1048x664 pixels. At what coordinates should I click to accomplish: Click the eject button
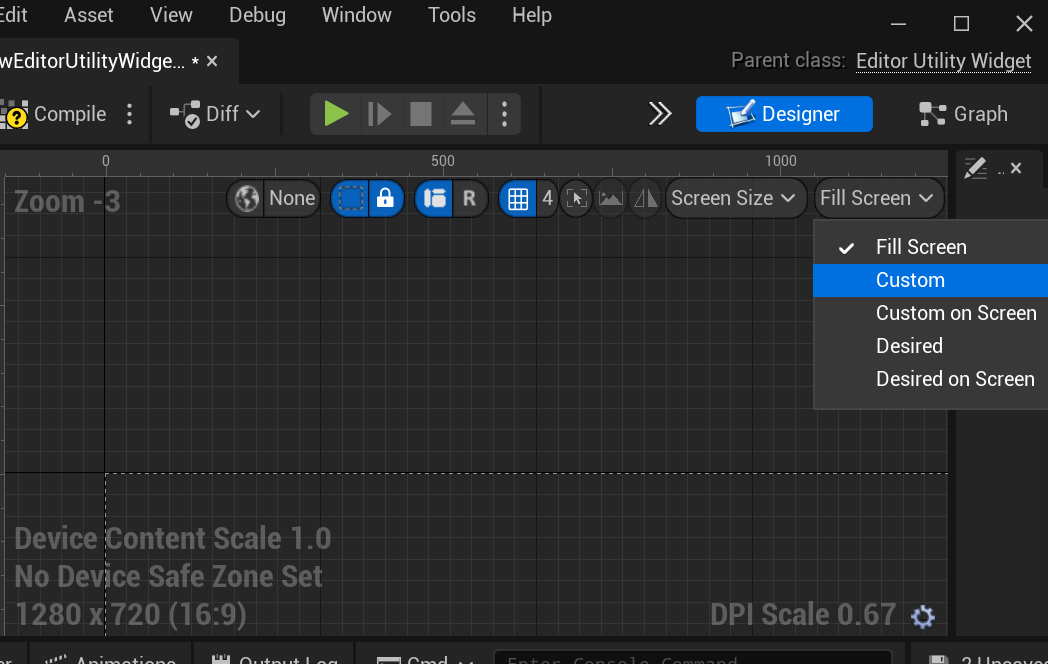463,114
